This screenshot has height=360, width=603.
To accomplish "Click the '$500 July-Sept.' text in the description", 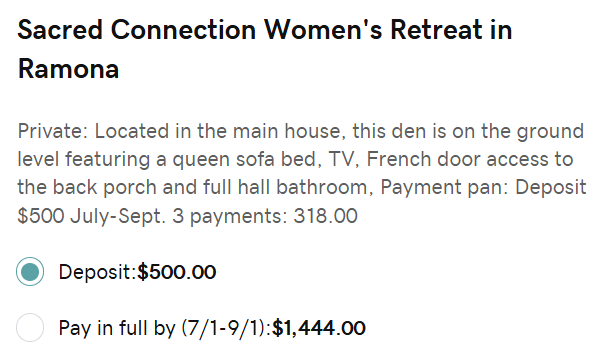I will click(92, 216).
